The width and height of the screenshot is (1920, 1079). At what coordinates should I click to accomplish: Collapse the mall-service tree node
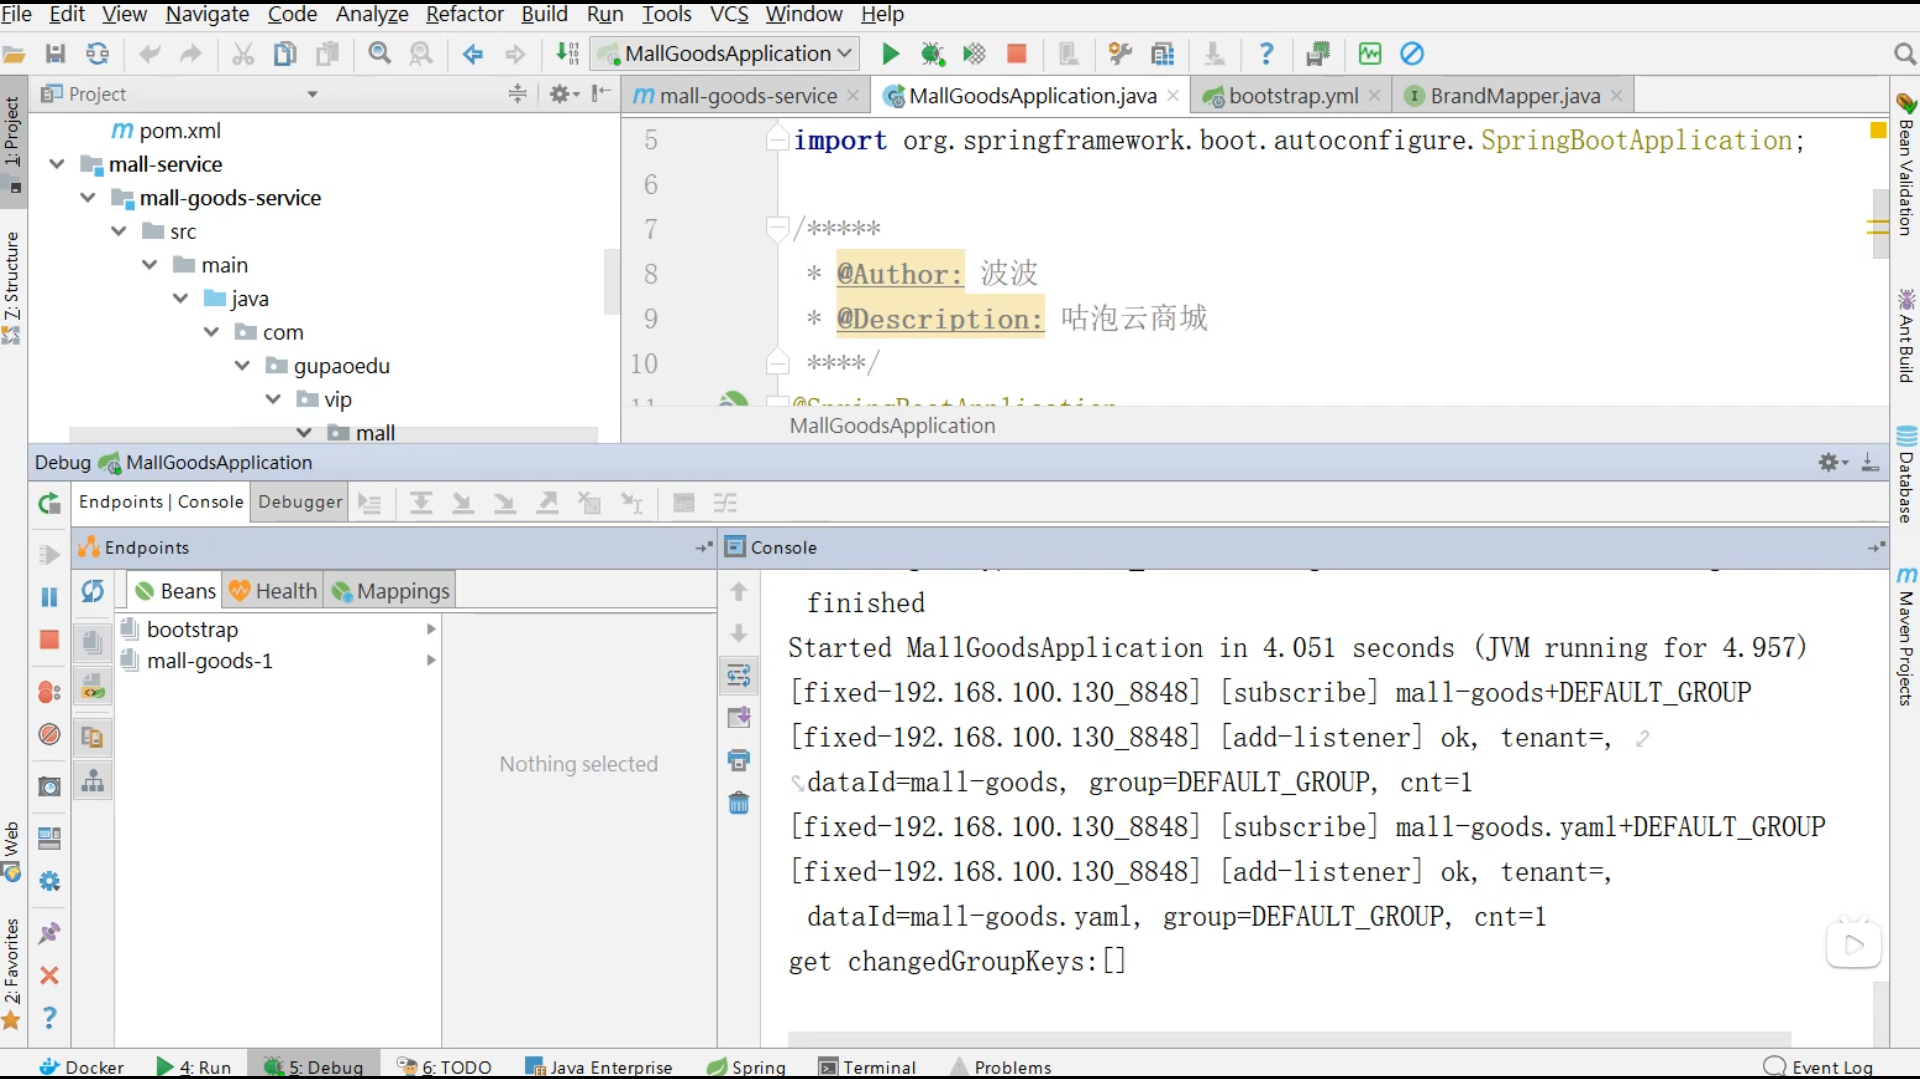click(x=57, y=164)
